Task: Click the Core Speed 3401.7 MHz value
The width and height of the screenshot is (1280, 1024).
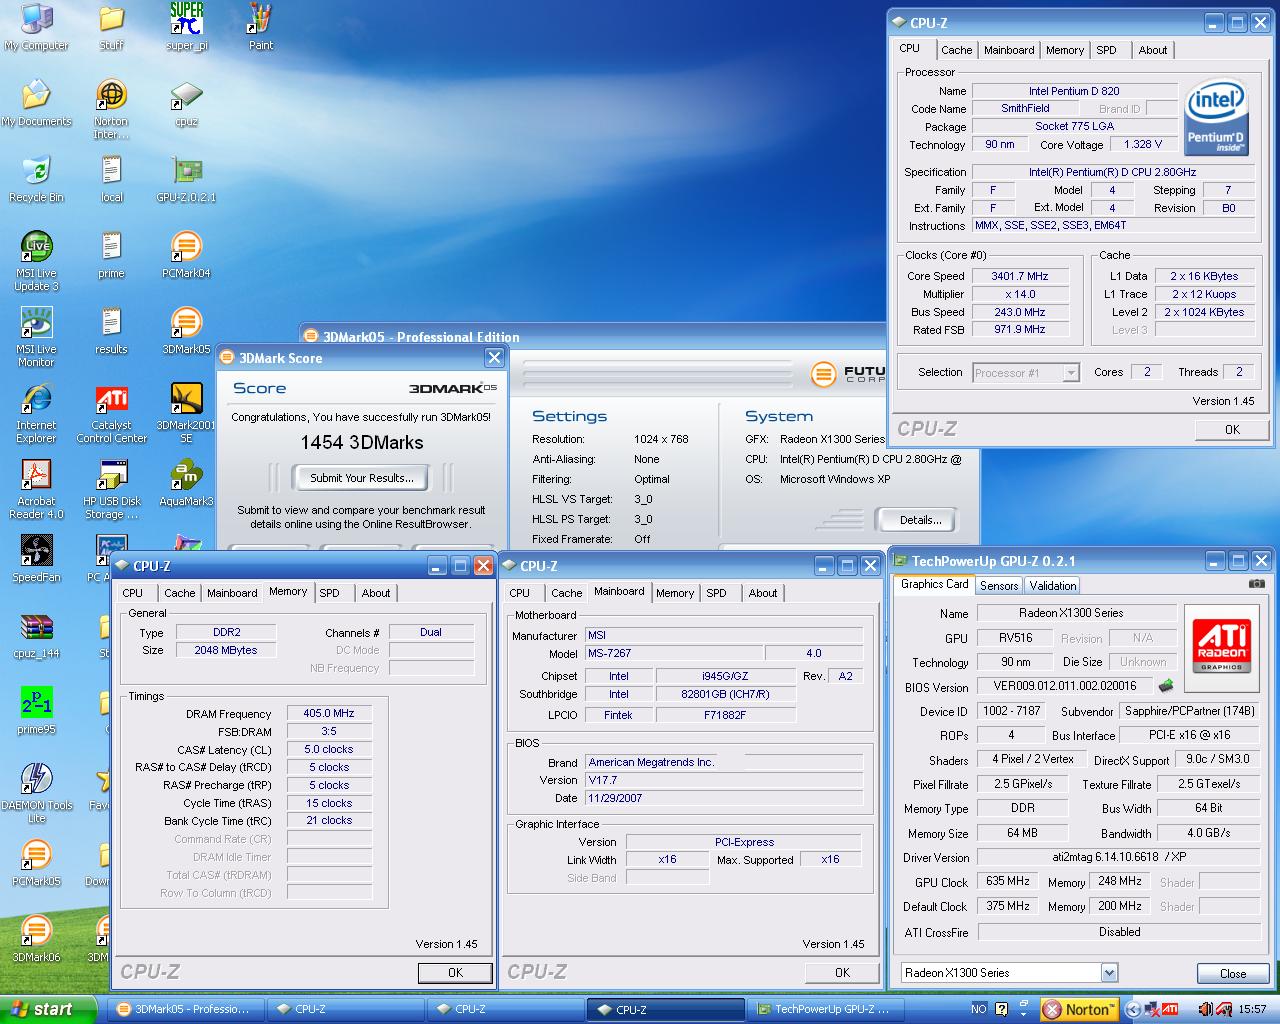Action: (x=1020, y=276)
